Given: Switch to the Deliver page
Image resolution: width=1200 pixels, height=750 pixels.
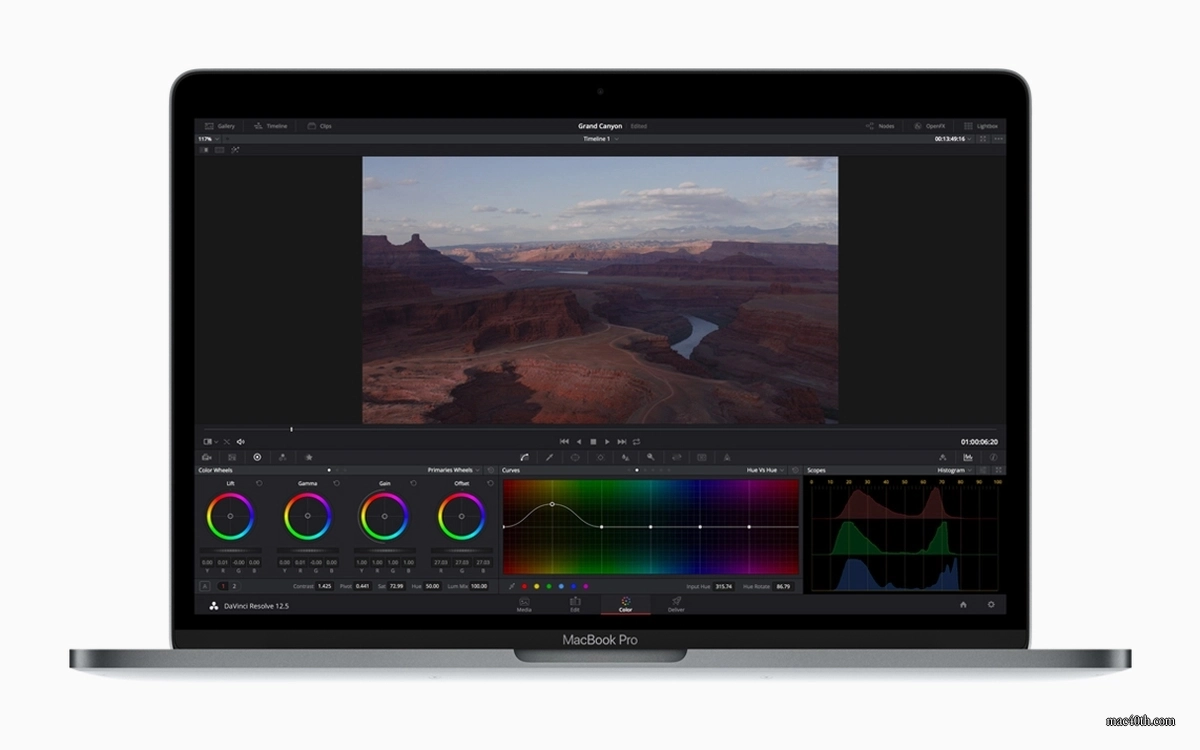Looking at the screenshot, I should pos(676,605).
